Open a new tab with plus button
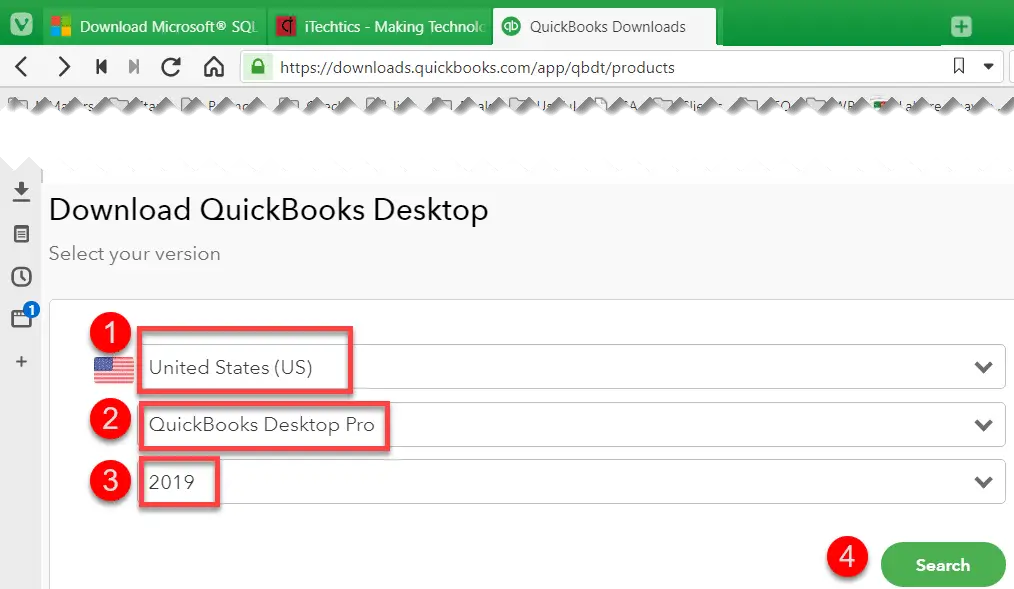The width and height of the screenshot is (1014, 589). click(x=961, y=27)
